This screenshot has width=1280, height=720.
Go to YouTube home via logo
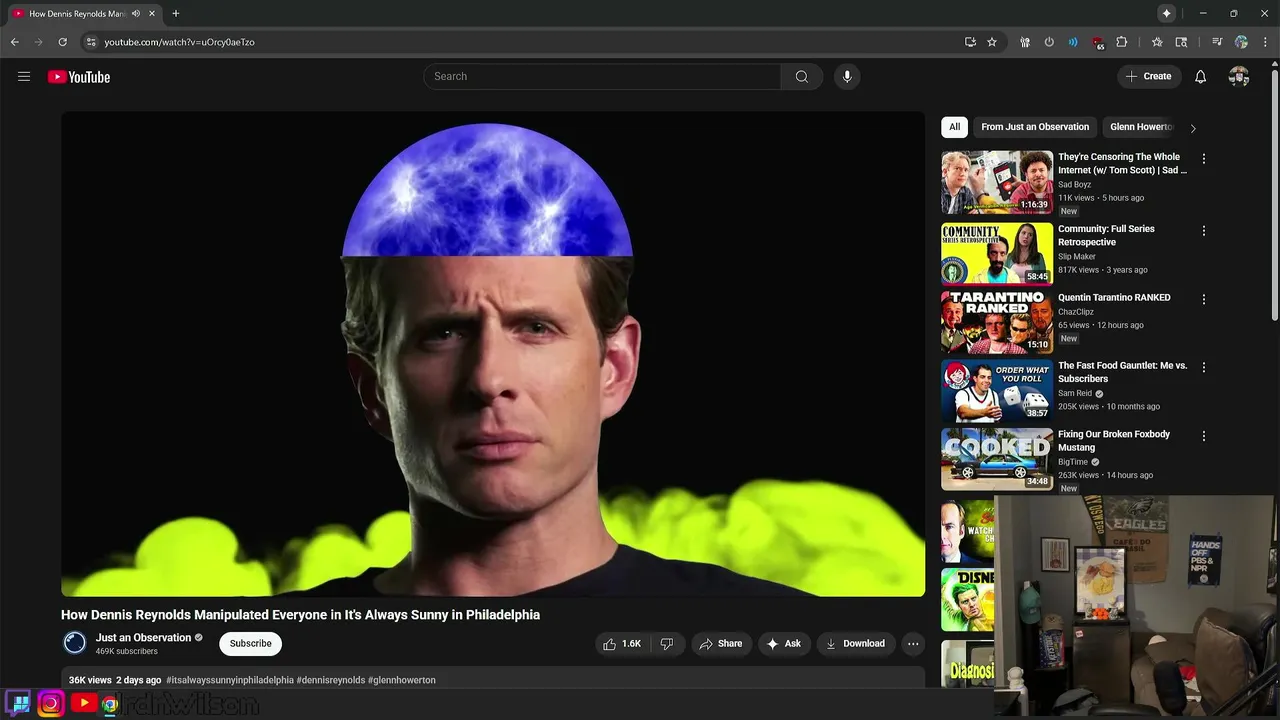79,77
